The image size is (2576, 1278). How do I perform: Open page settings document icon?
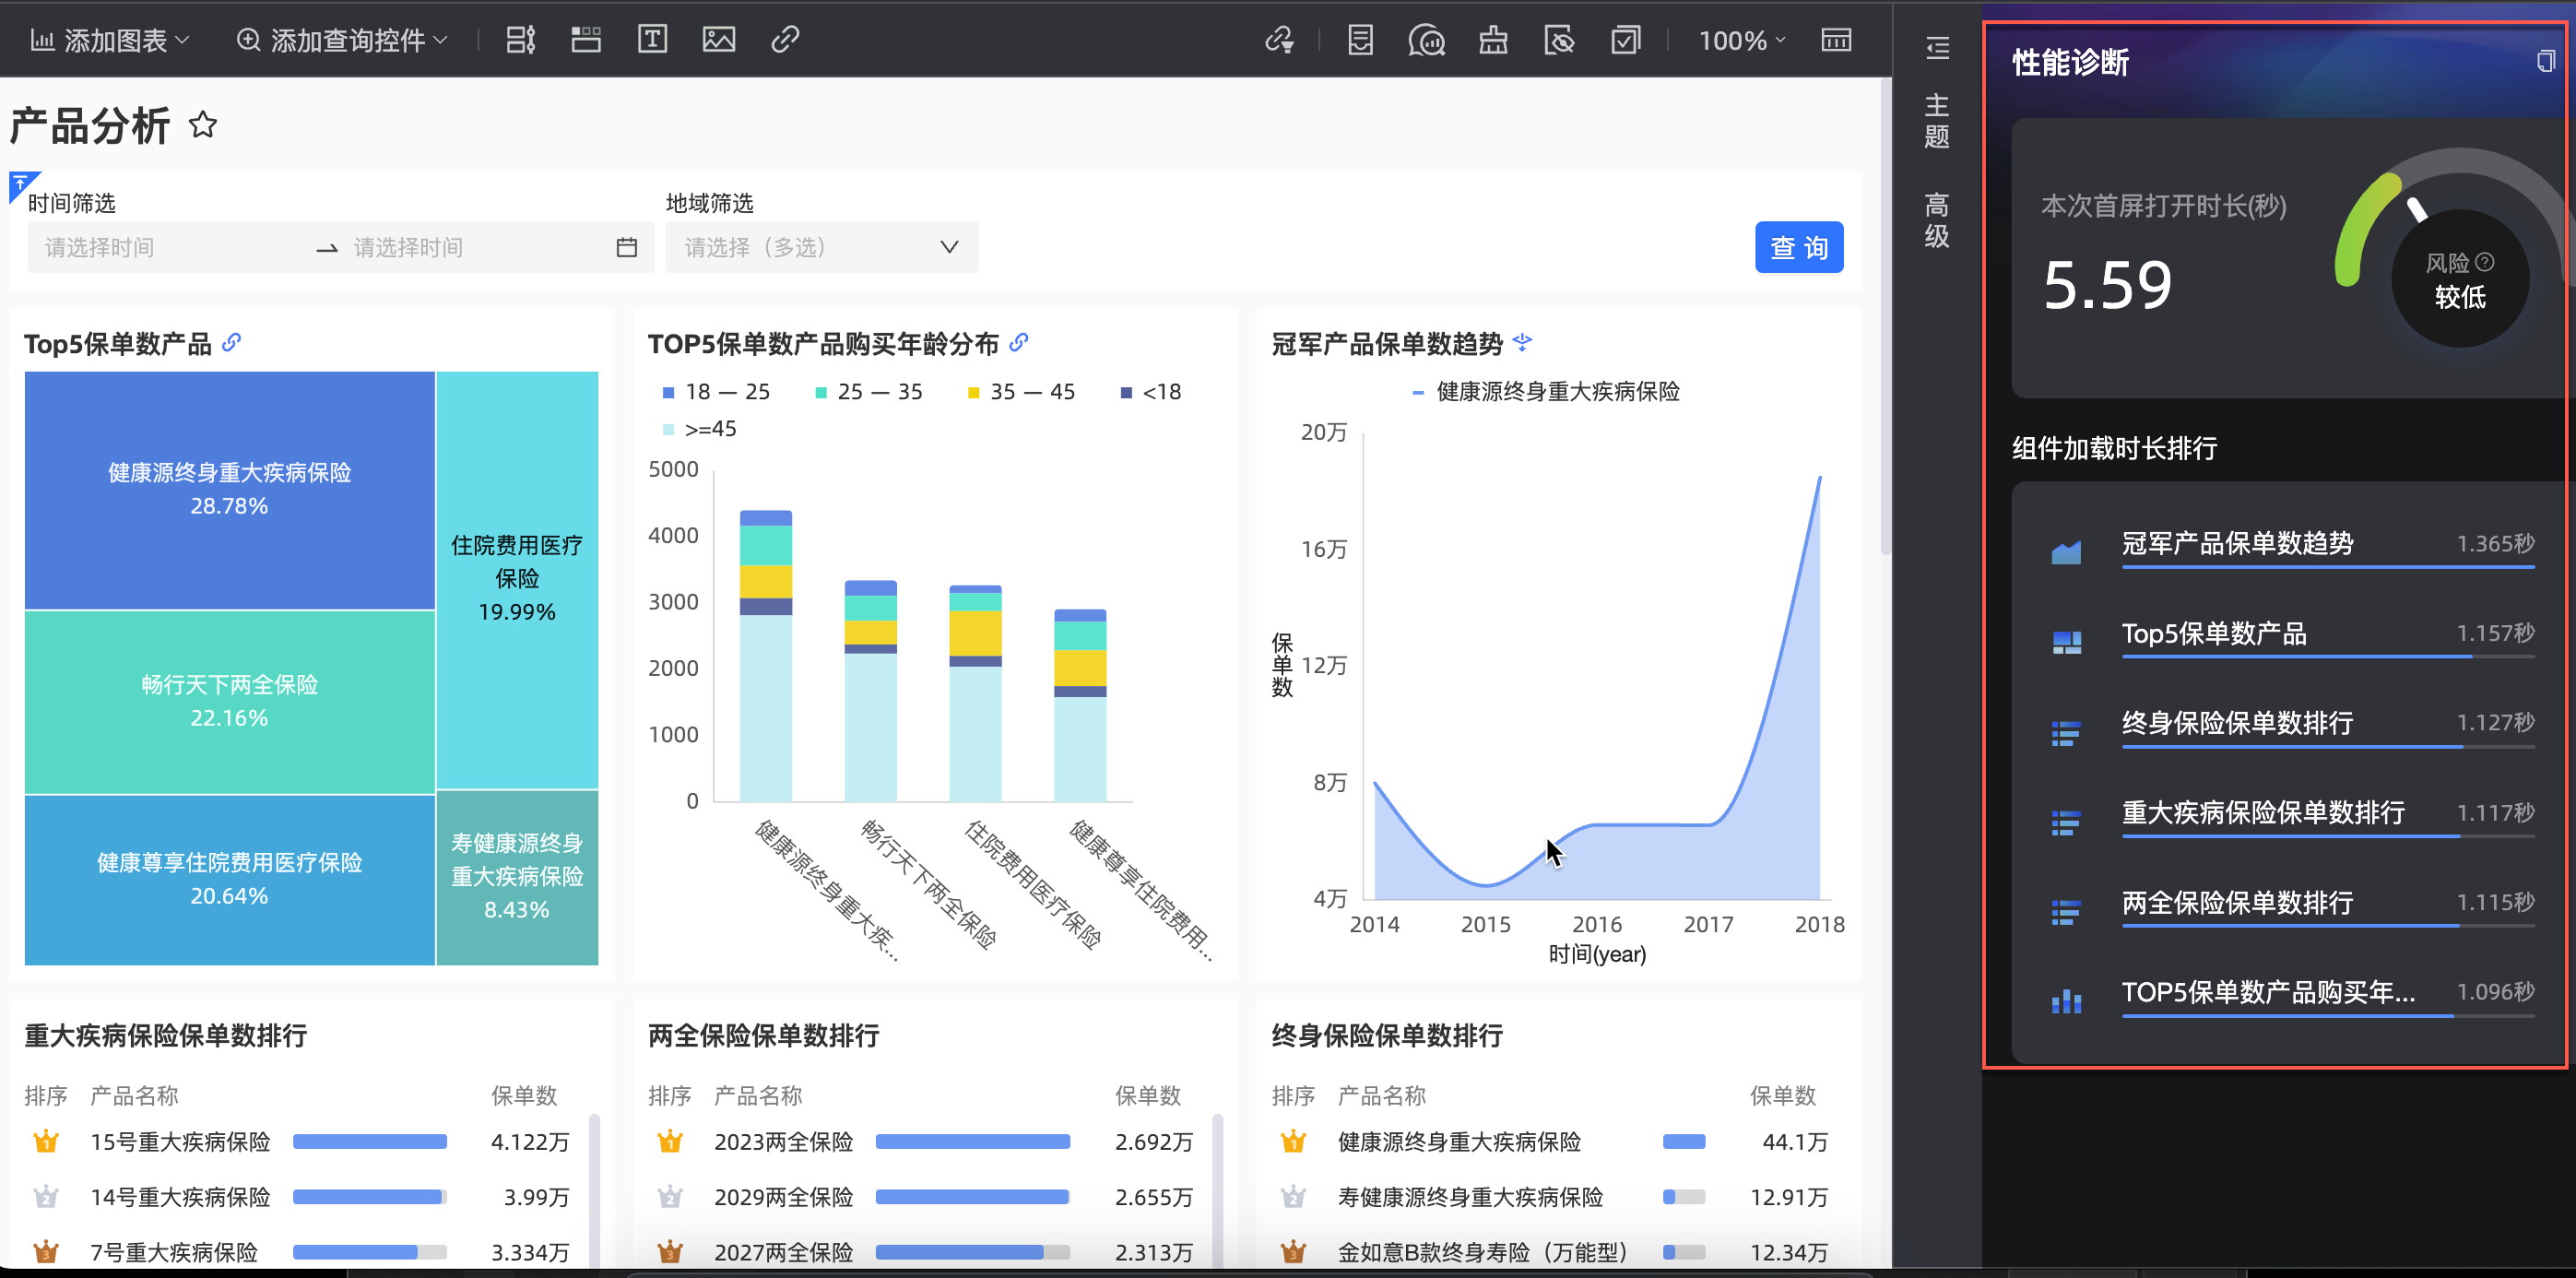1360,40
